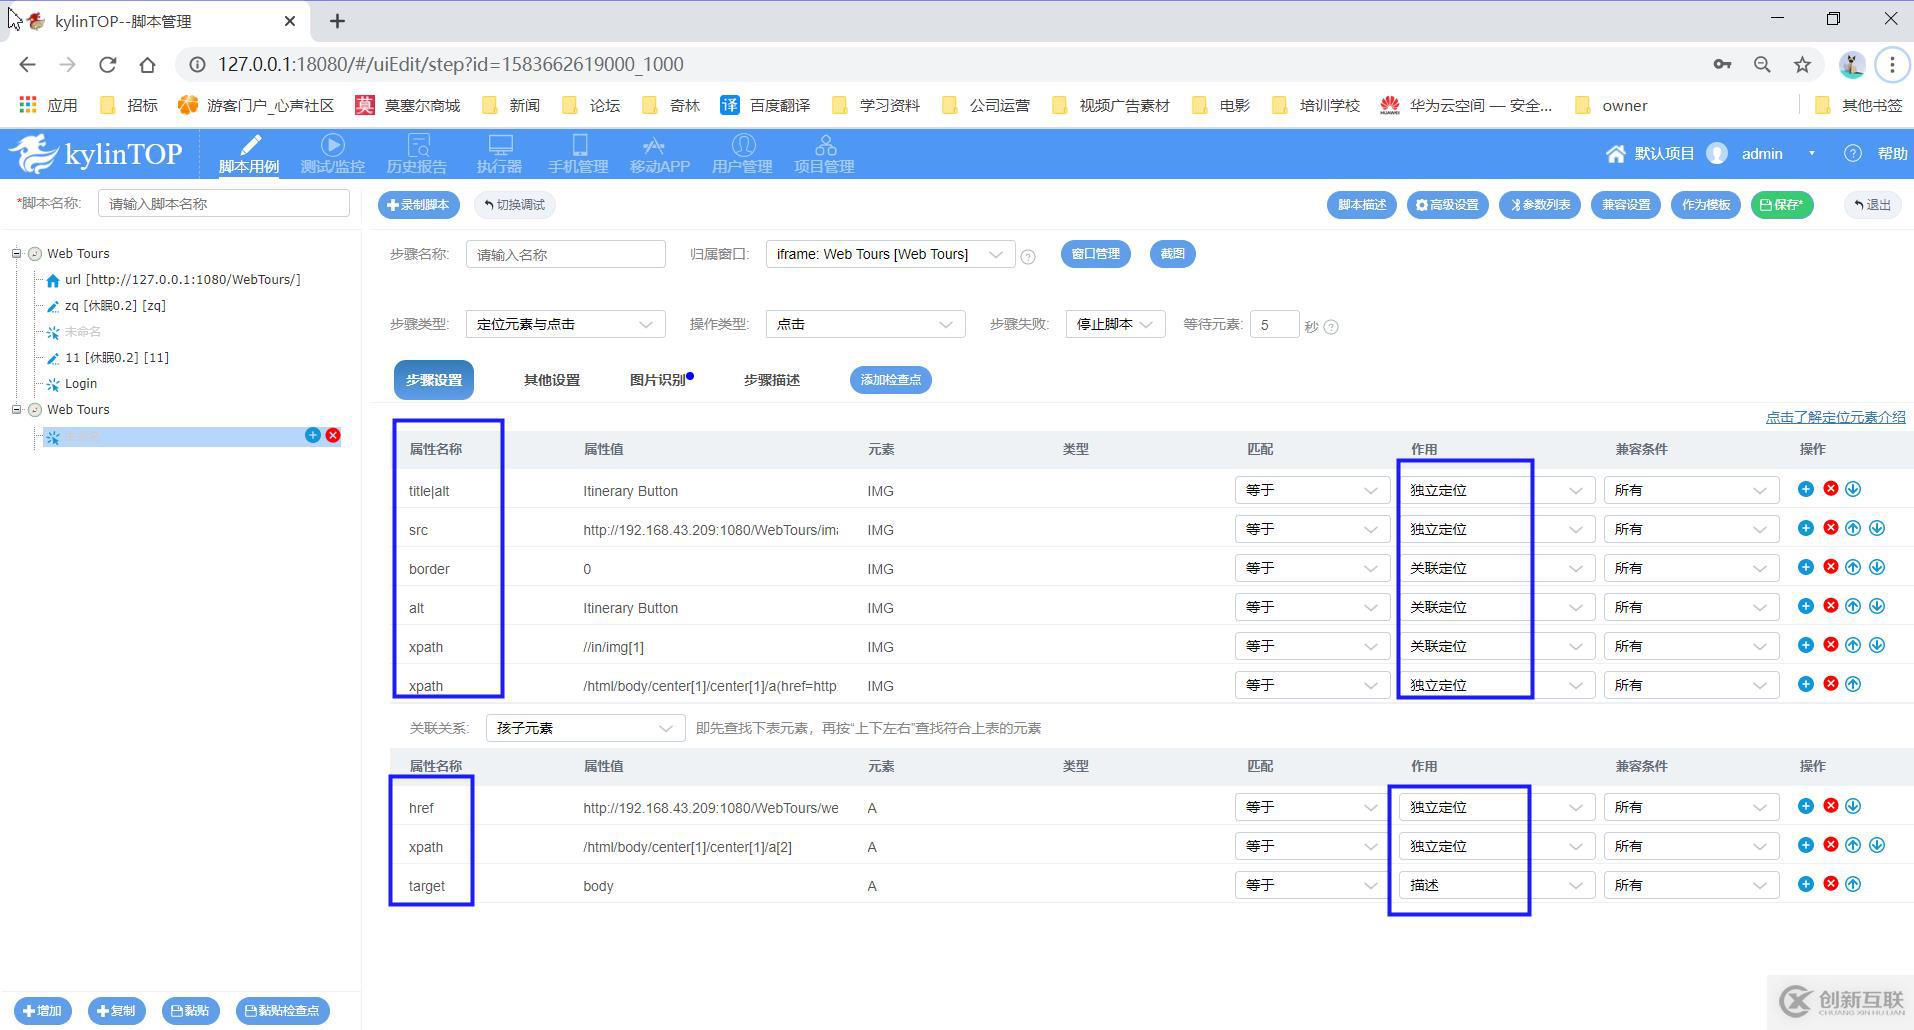This screenshot has width=1914, height=1030.
Task: Move the title|alt row down
Action: coord(1853,489)
